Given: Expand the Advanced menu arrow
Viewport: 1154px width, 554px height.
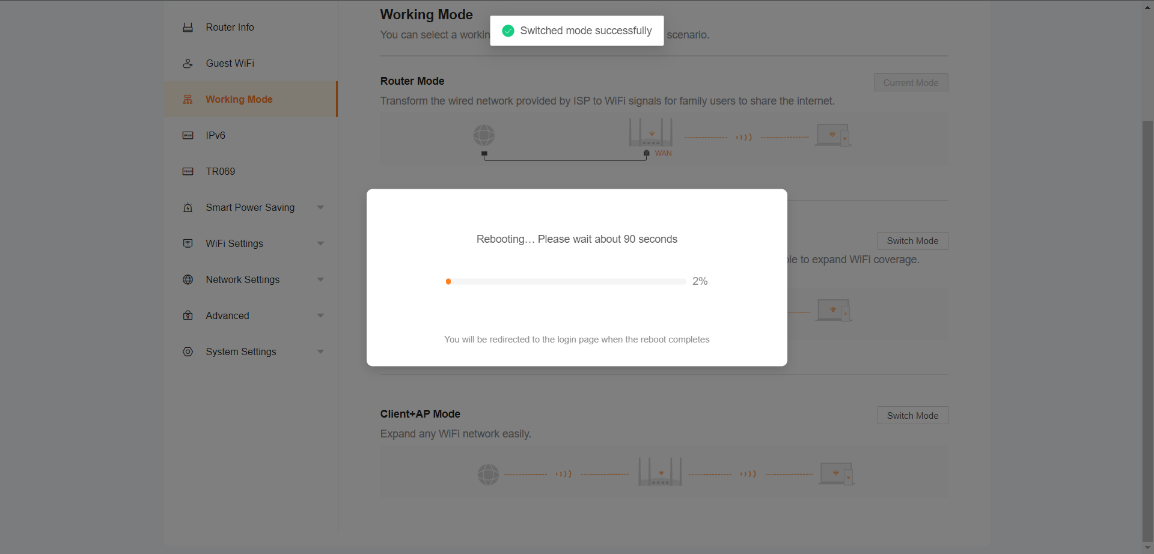Looking at the screenshot, I should click(320, 316).
